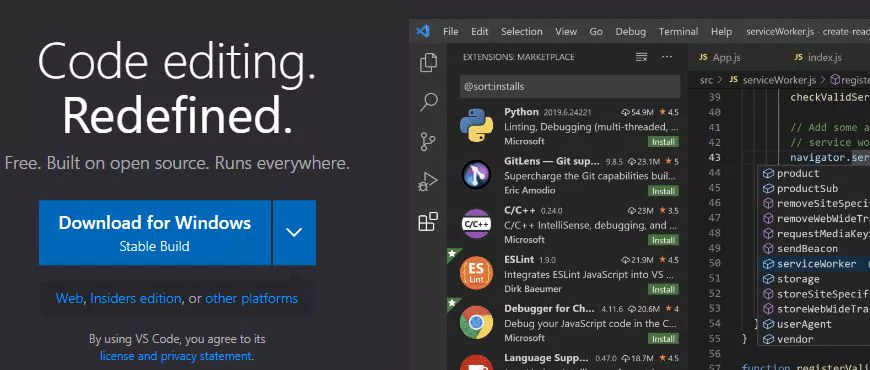
Task: Open the Web link
Action: (69, 298)
